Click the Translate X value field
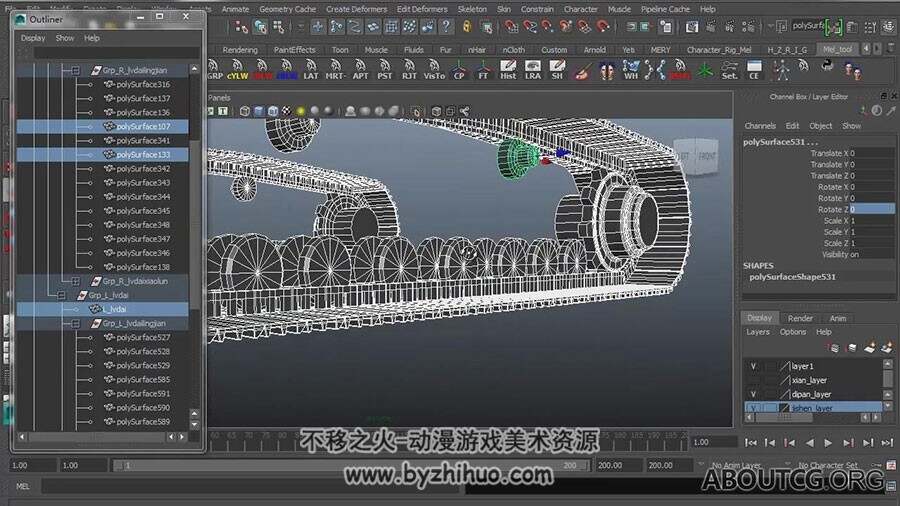 pos(871,153)
